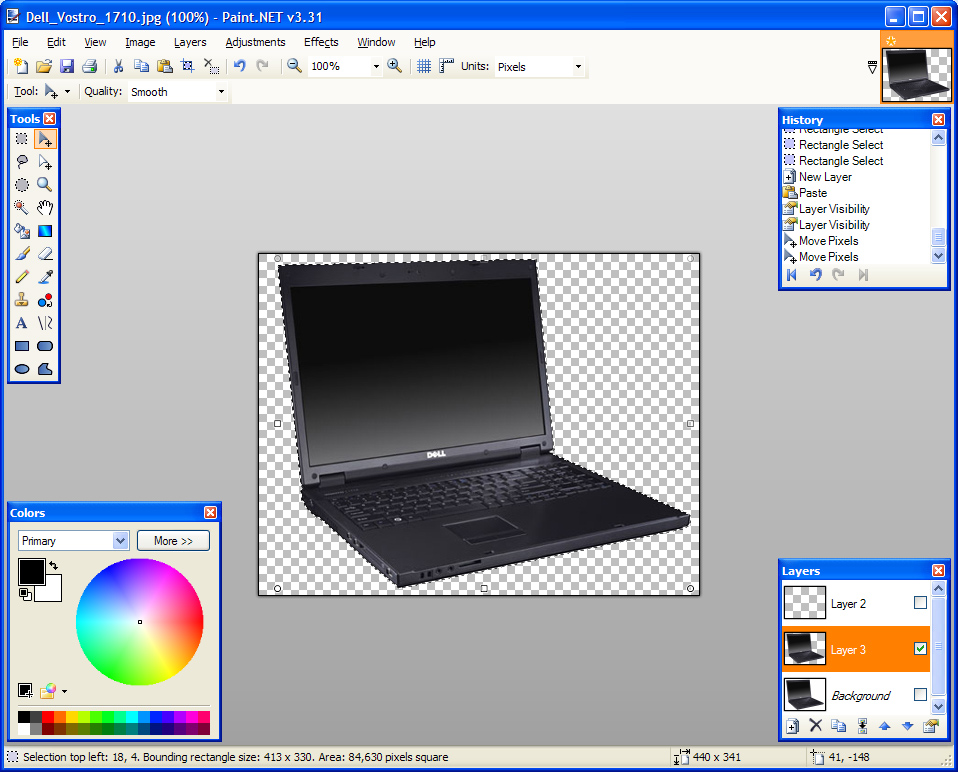Open the Layers menu
The height and width of the screenshot is (772, 958).
pyautogui.click(x=190, y=42)
